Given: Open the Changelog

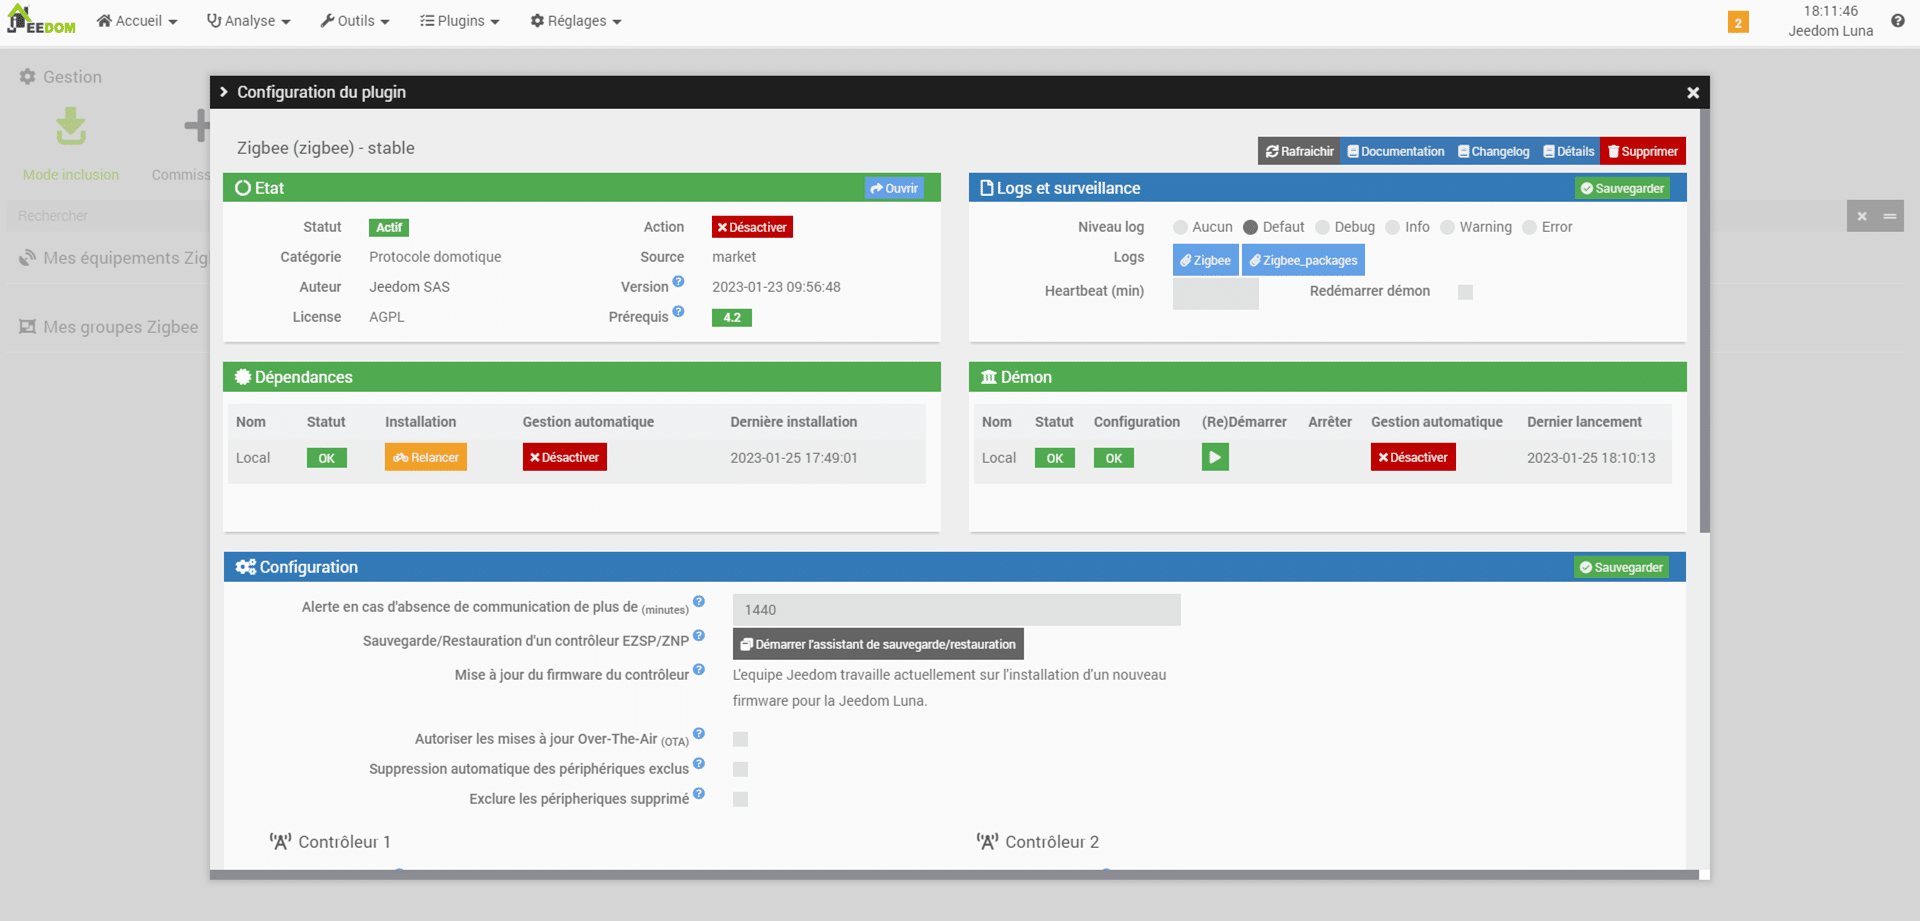Looking at the screenshot, I should (1493, 151).
